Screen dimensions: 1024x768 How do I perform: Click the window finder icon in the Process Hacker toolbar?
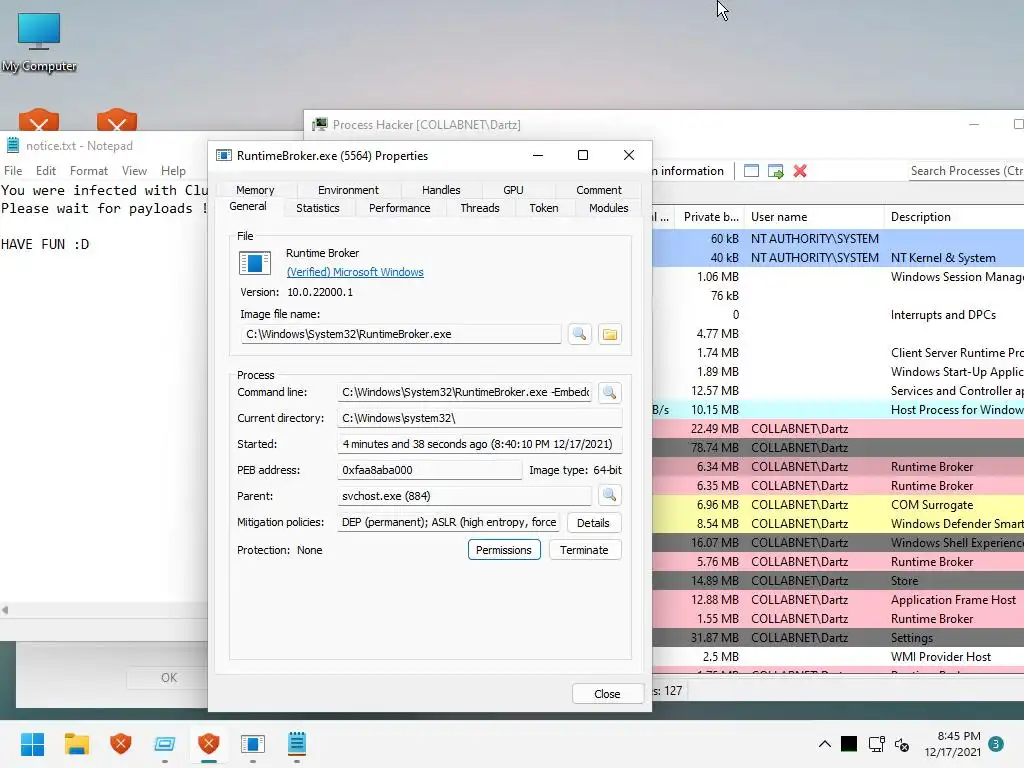click(x=751, y=171)
